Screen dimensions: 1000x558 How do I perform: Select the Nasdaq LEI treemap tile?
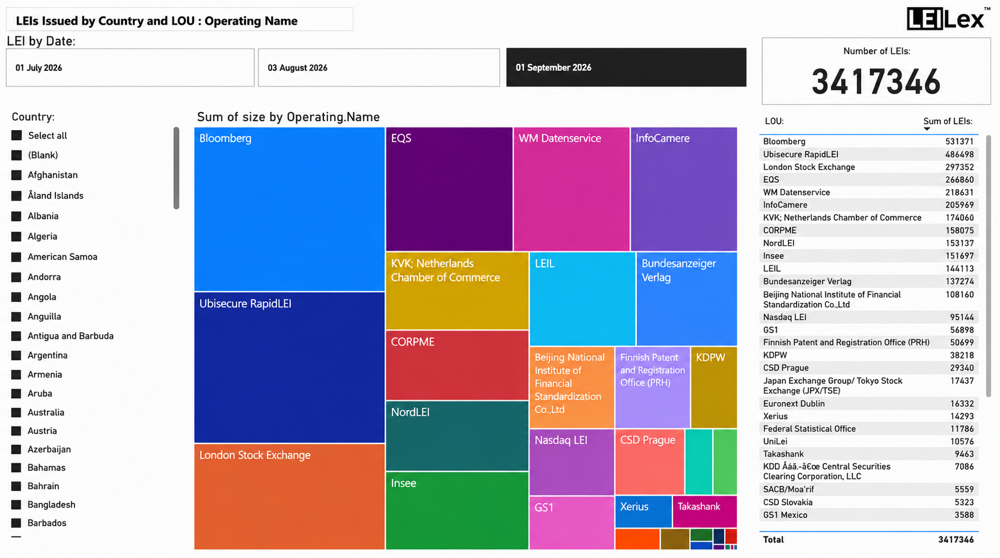pos(572,462)
